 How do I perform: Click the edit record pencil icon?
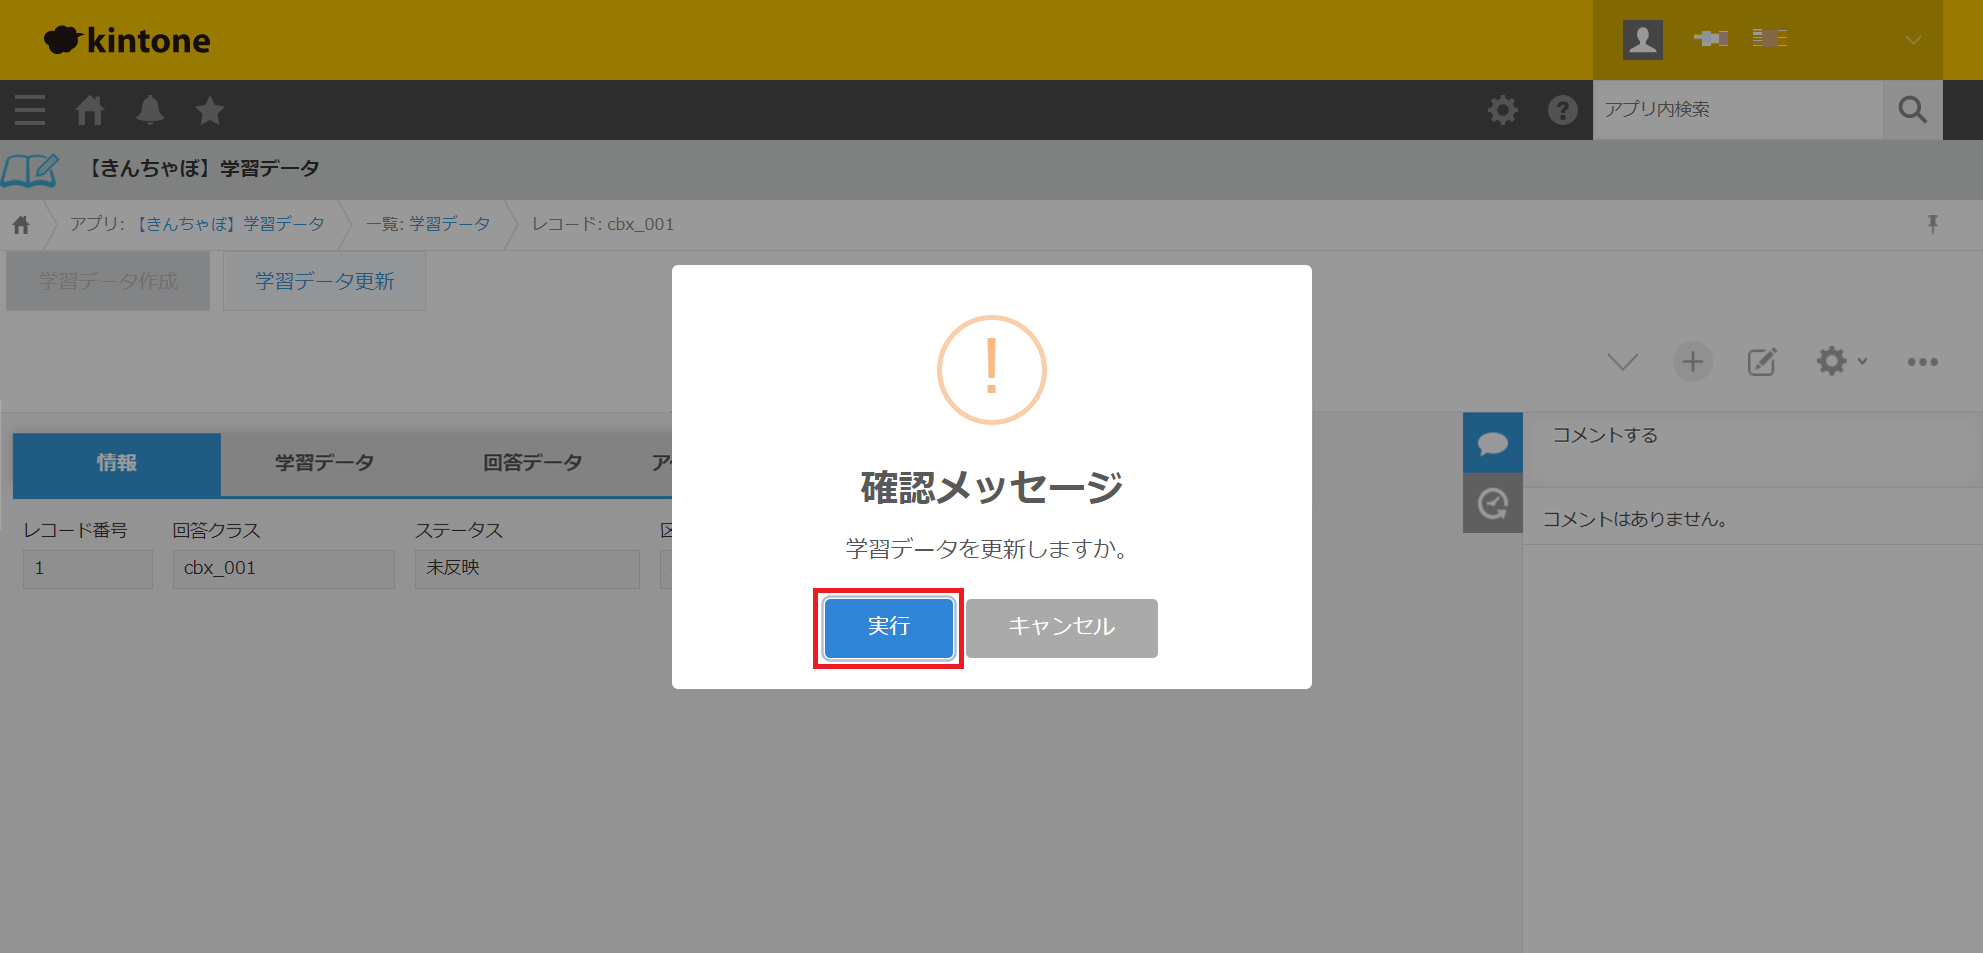click(1761, 362)
